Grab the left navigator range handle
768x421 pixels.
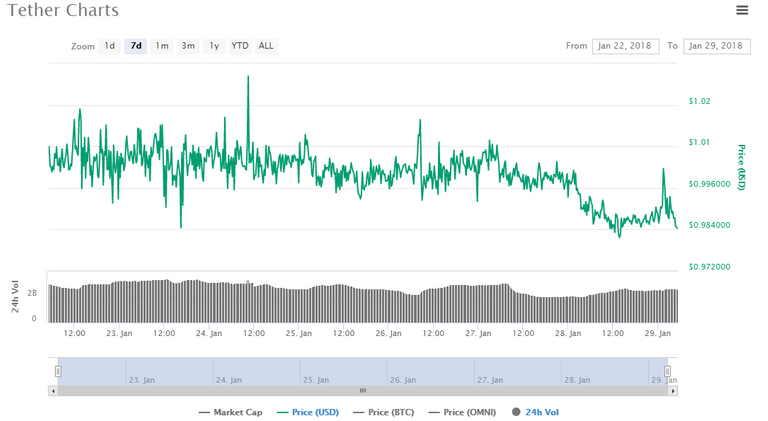(58, 372)
